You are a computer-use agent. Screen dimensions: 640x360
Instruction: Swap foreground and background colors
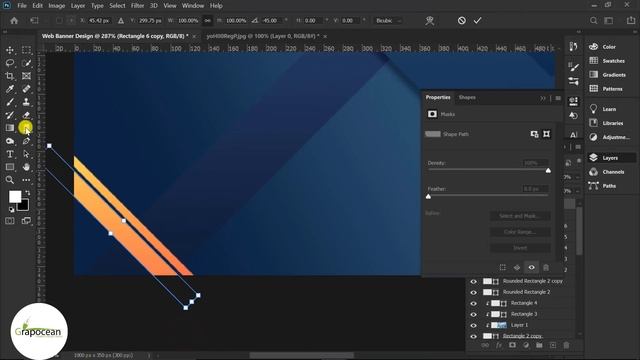tap(28, 192)
